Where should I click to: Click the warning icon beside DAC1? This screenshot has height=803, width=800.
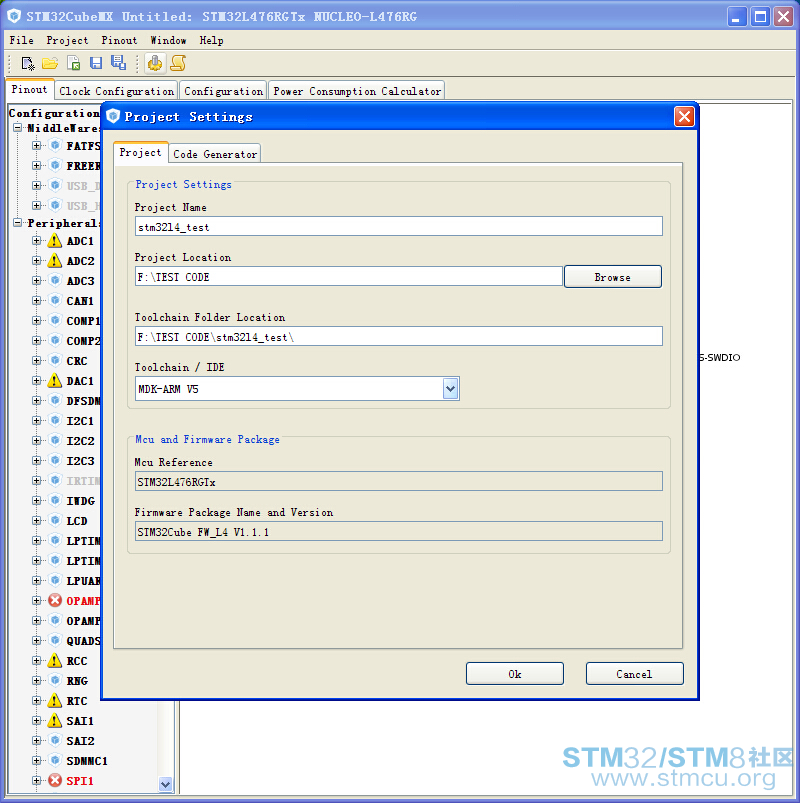tap(55, 381)
